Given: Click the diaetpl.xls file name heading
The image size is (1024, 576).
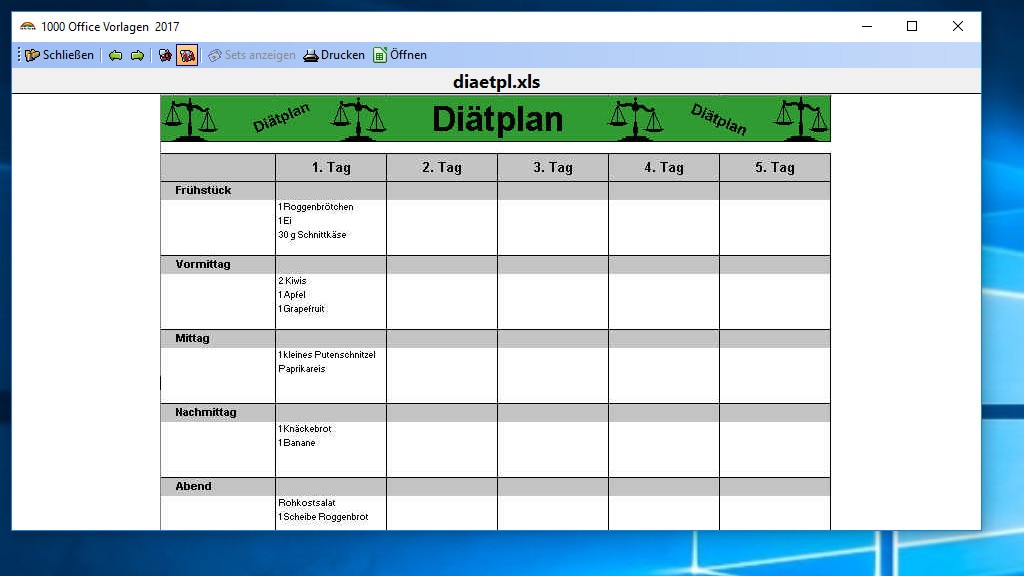Looking at the screenshot, I should click(496, 82).
